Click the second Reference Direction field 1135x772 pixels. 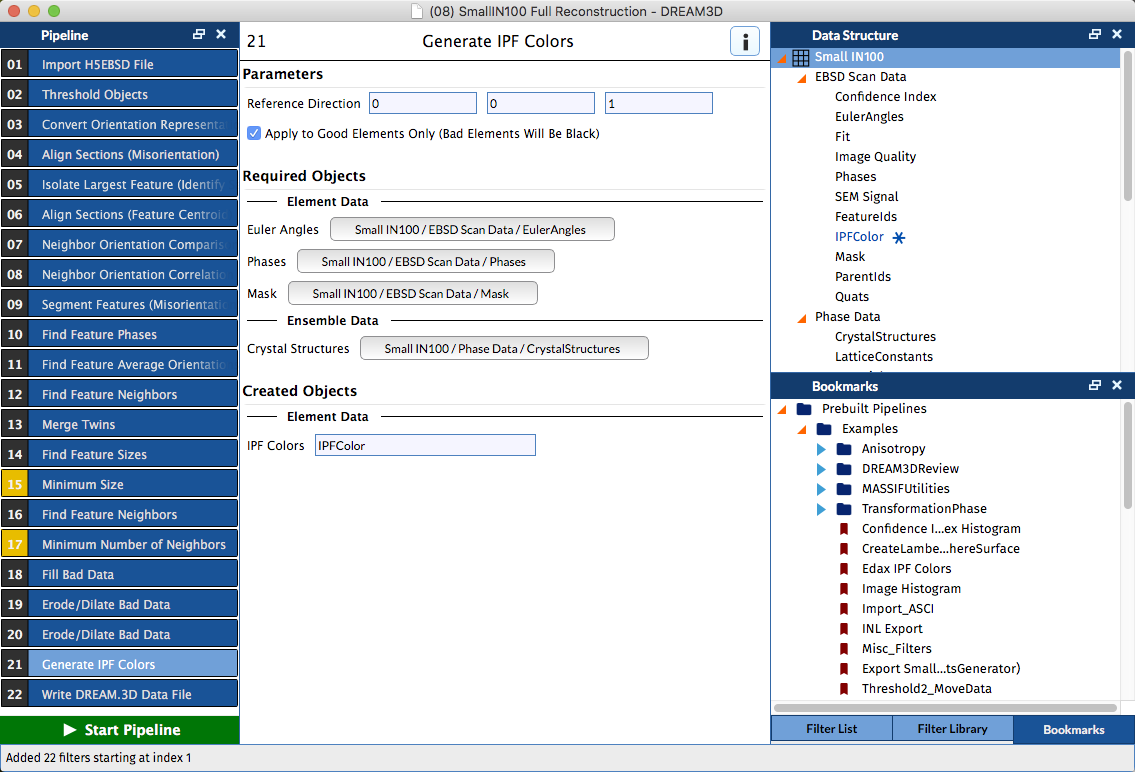tap(541, 103)
